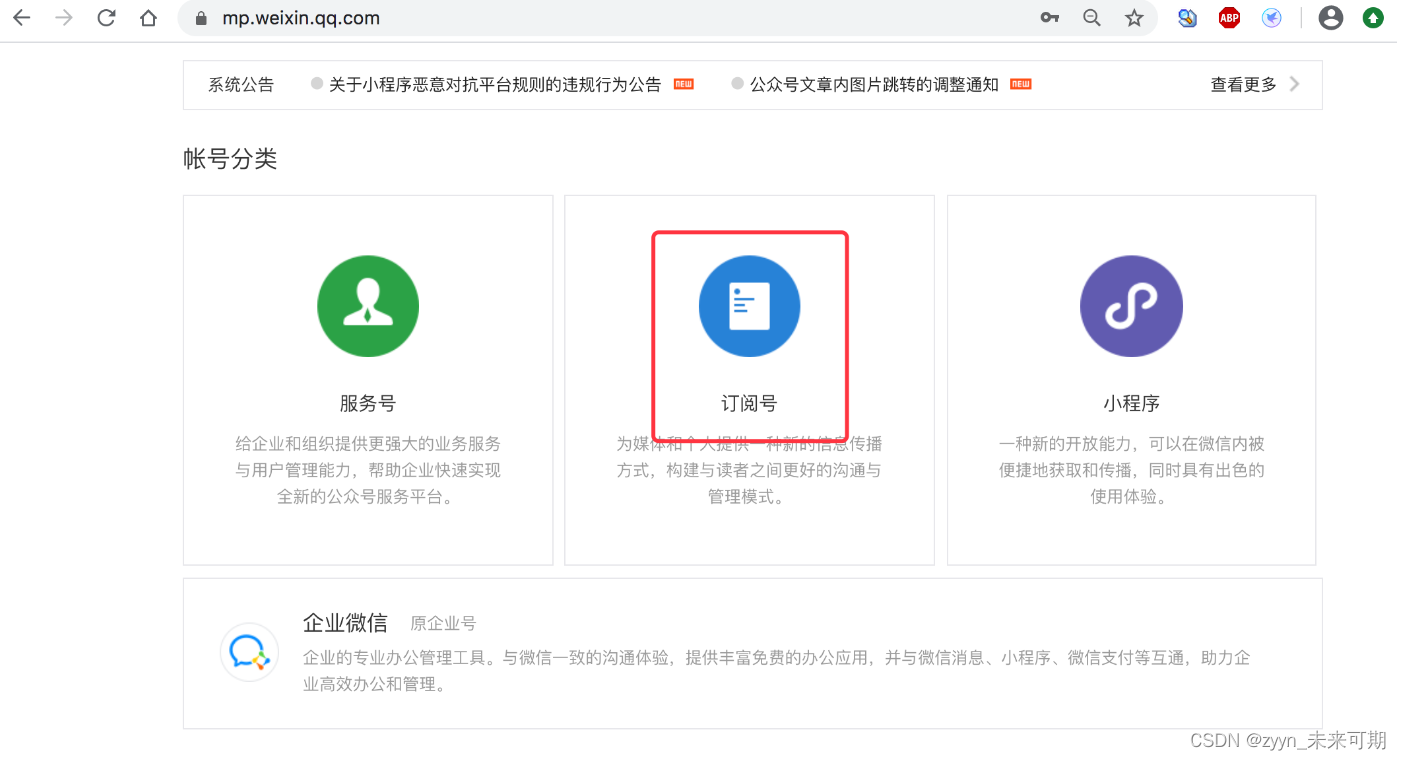This screenshot has height=760, width=1401.
Task: Select the 小程序 title text
Action: (x=1131, y=404)
